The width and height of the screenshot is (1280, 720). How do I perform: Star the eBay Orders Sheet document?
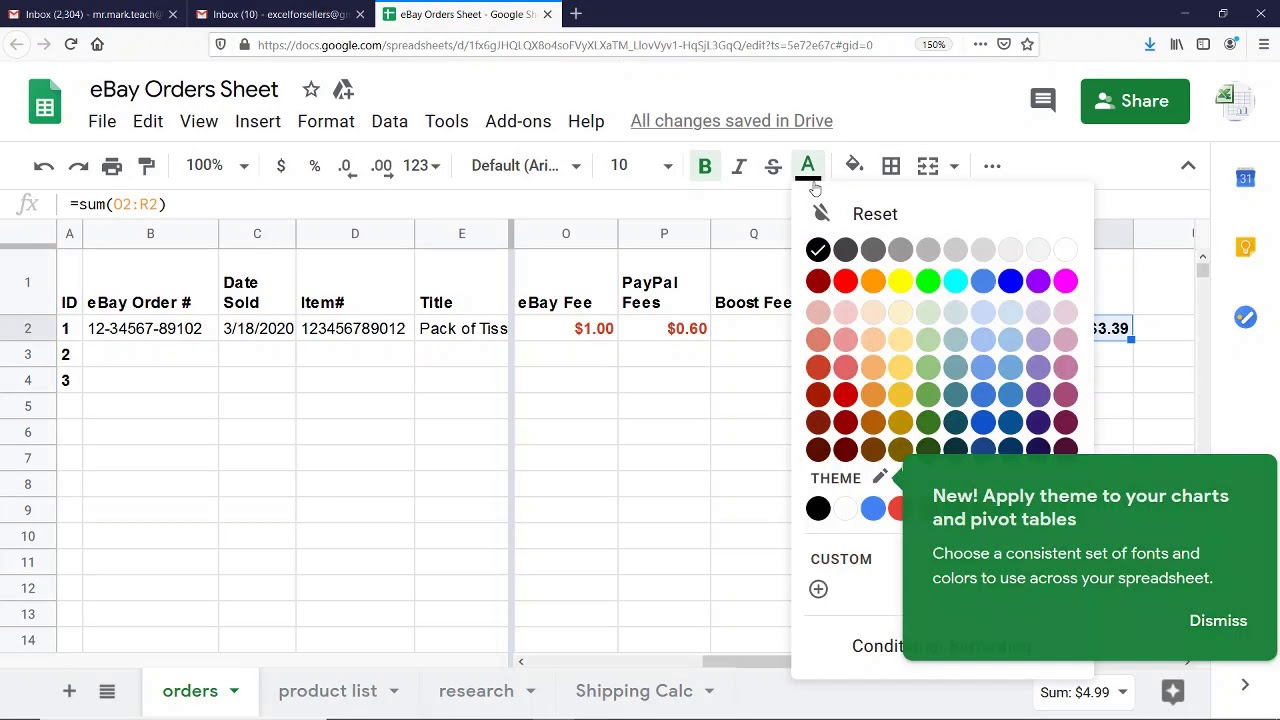point(311,90)
